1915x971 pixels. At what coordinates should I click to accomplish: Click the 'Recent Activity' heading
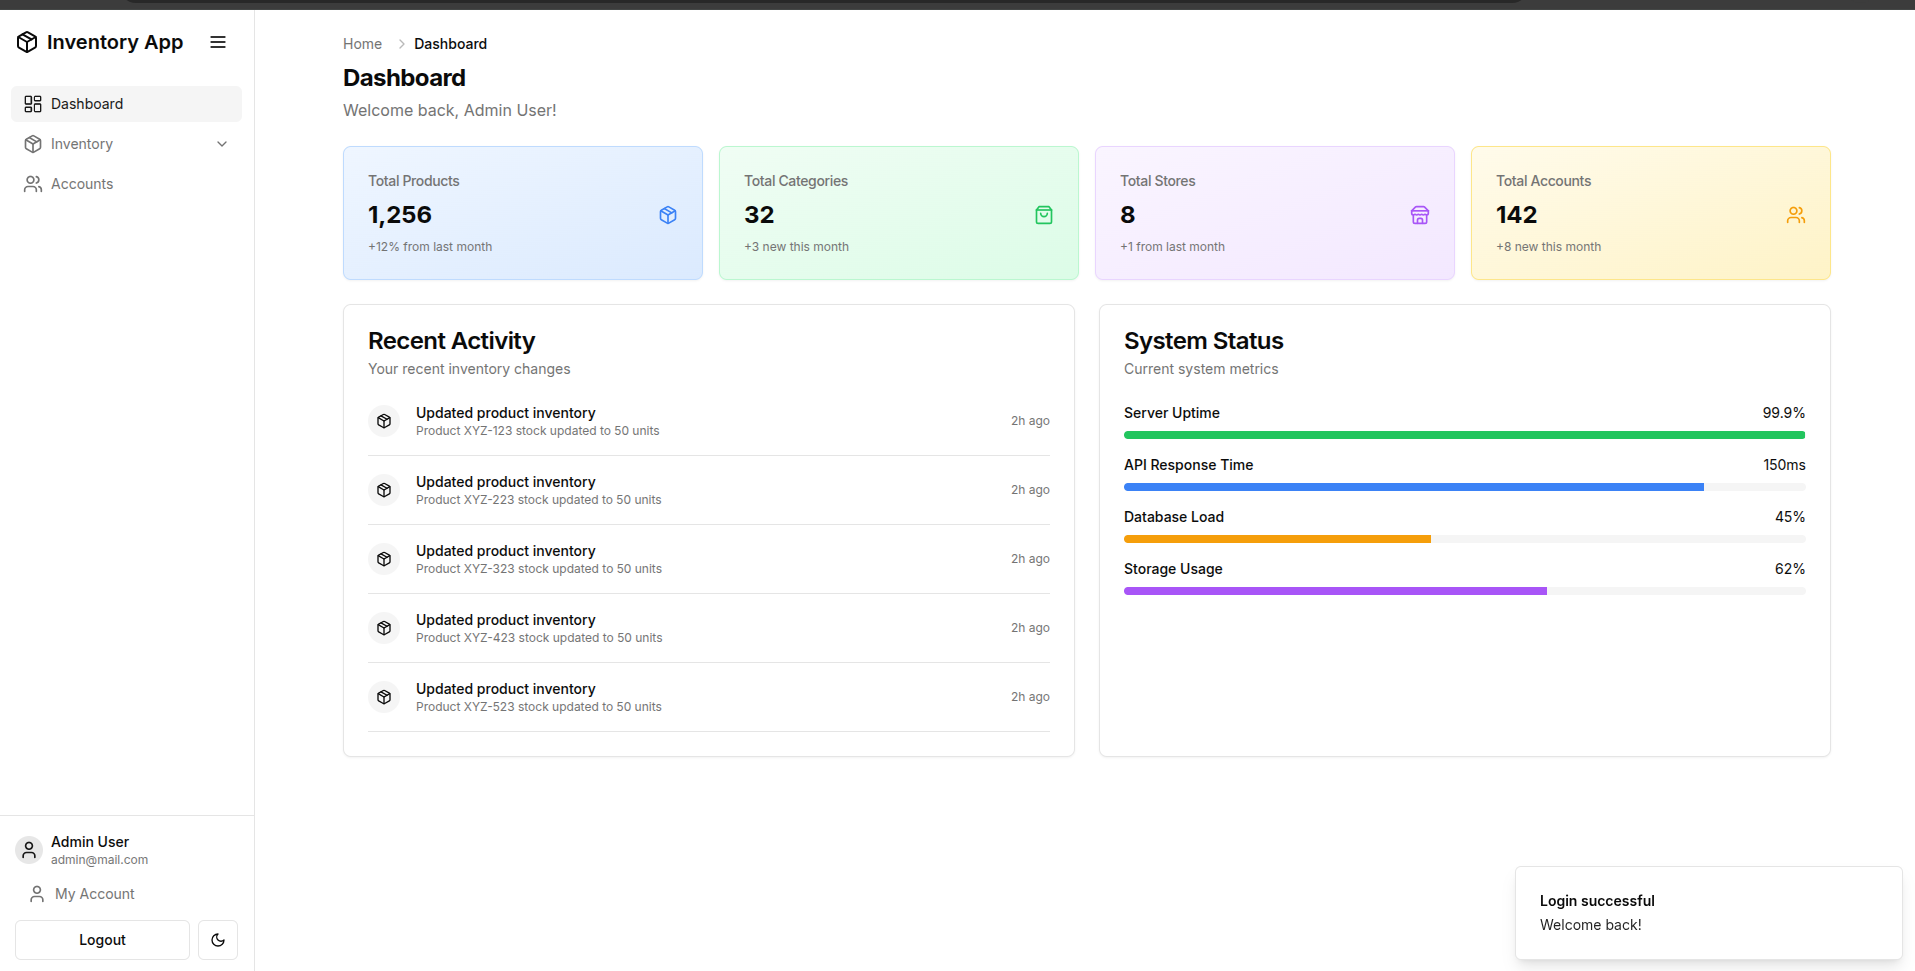pyautogui.click(x=451, y=341)
